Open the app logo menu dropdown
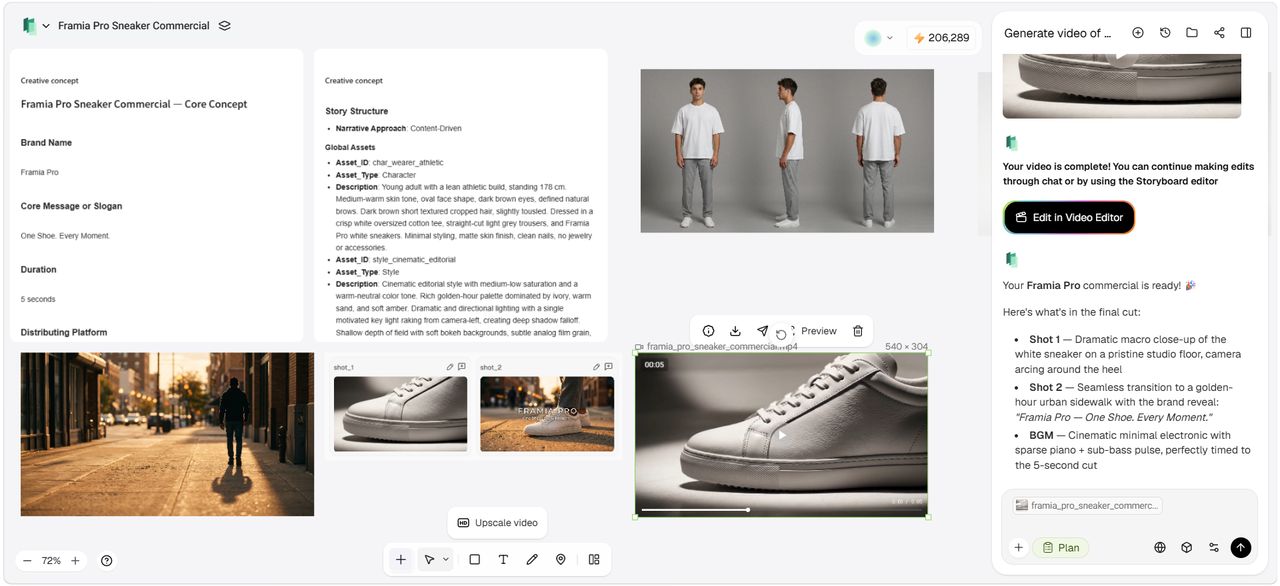The width and height of the screenshot is (1280, 586). [x=36, y=26]
